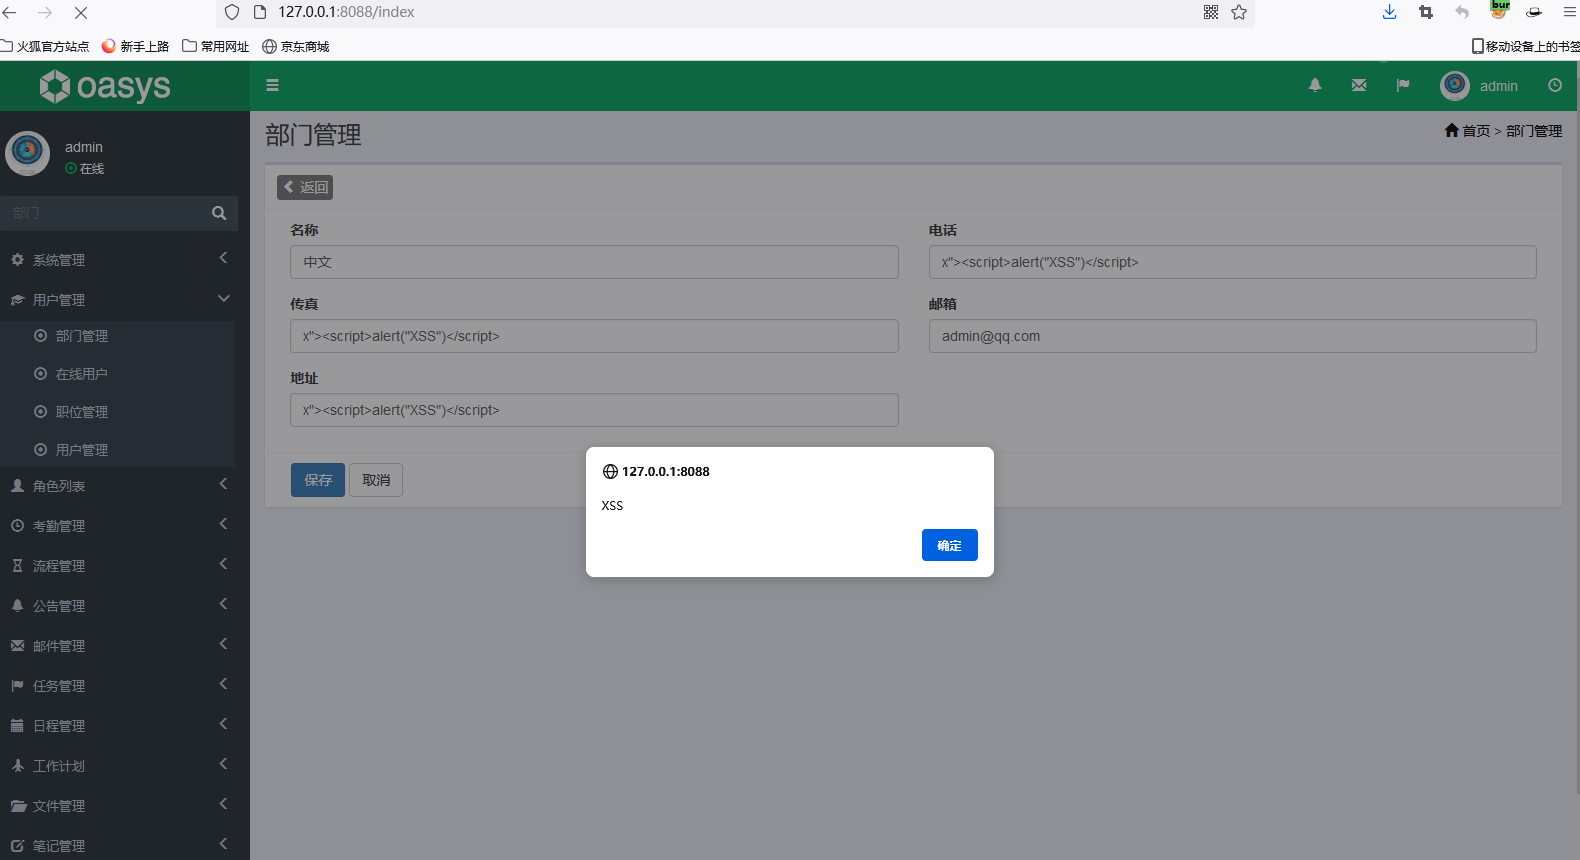
Task: Expand the 邮件管理 menu
Action: 118,646
